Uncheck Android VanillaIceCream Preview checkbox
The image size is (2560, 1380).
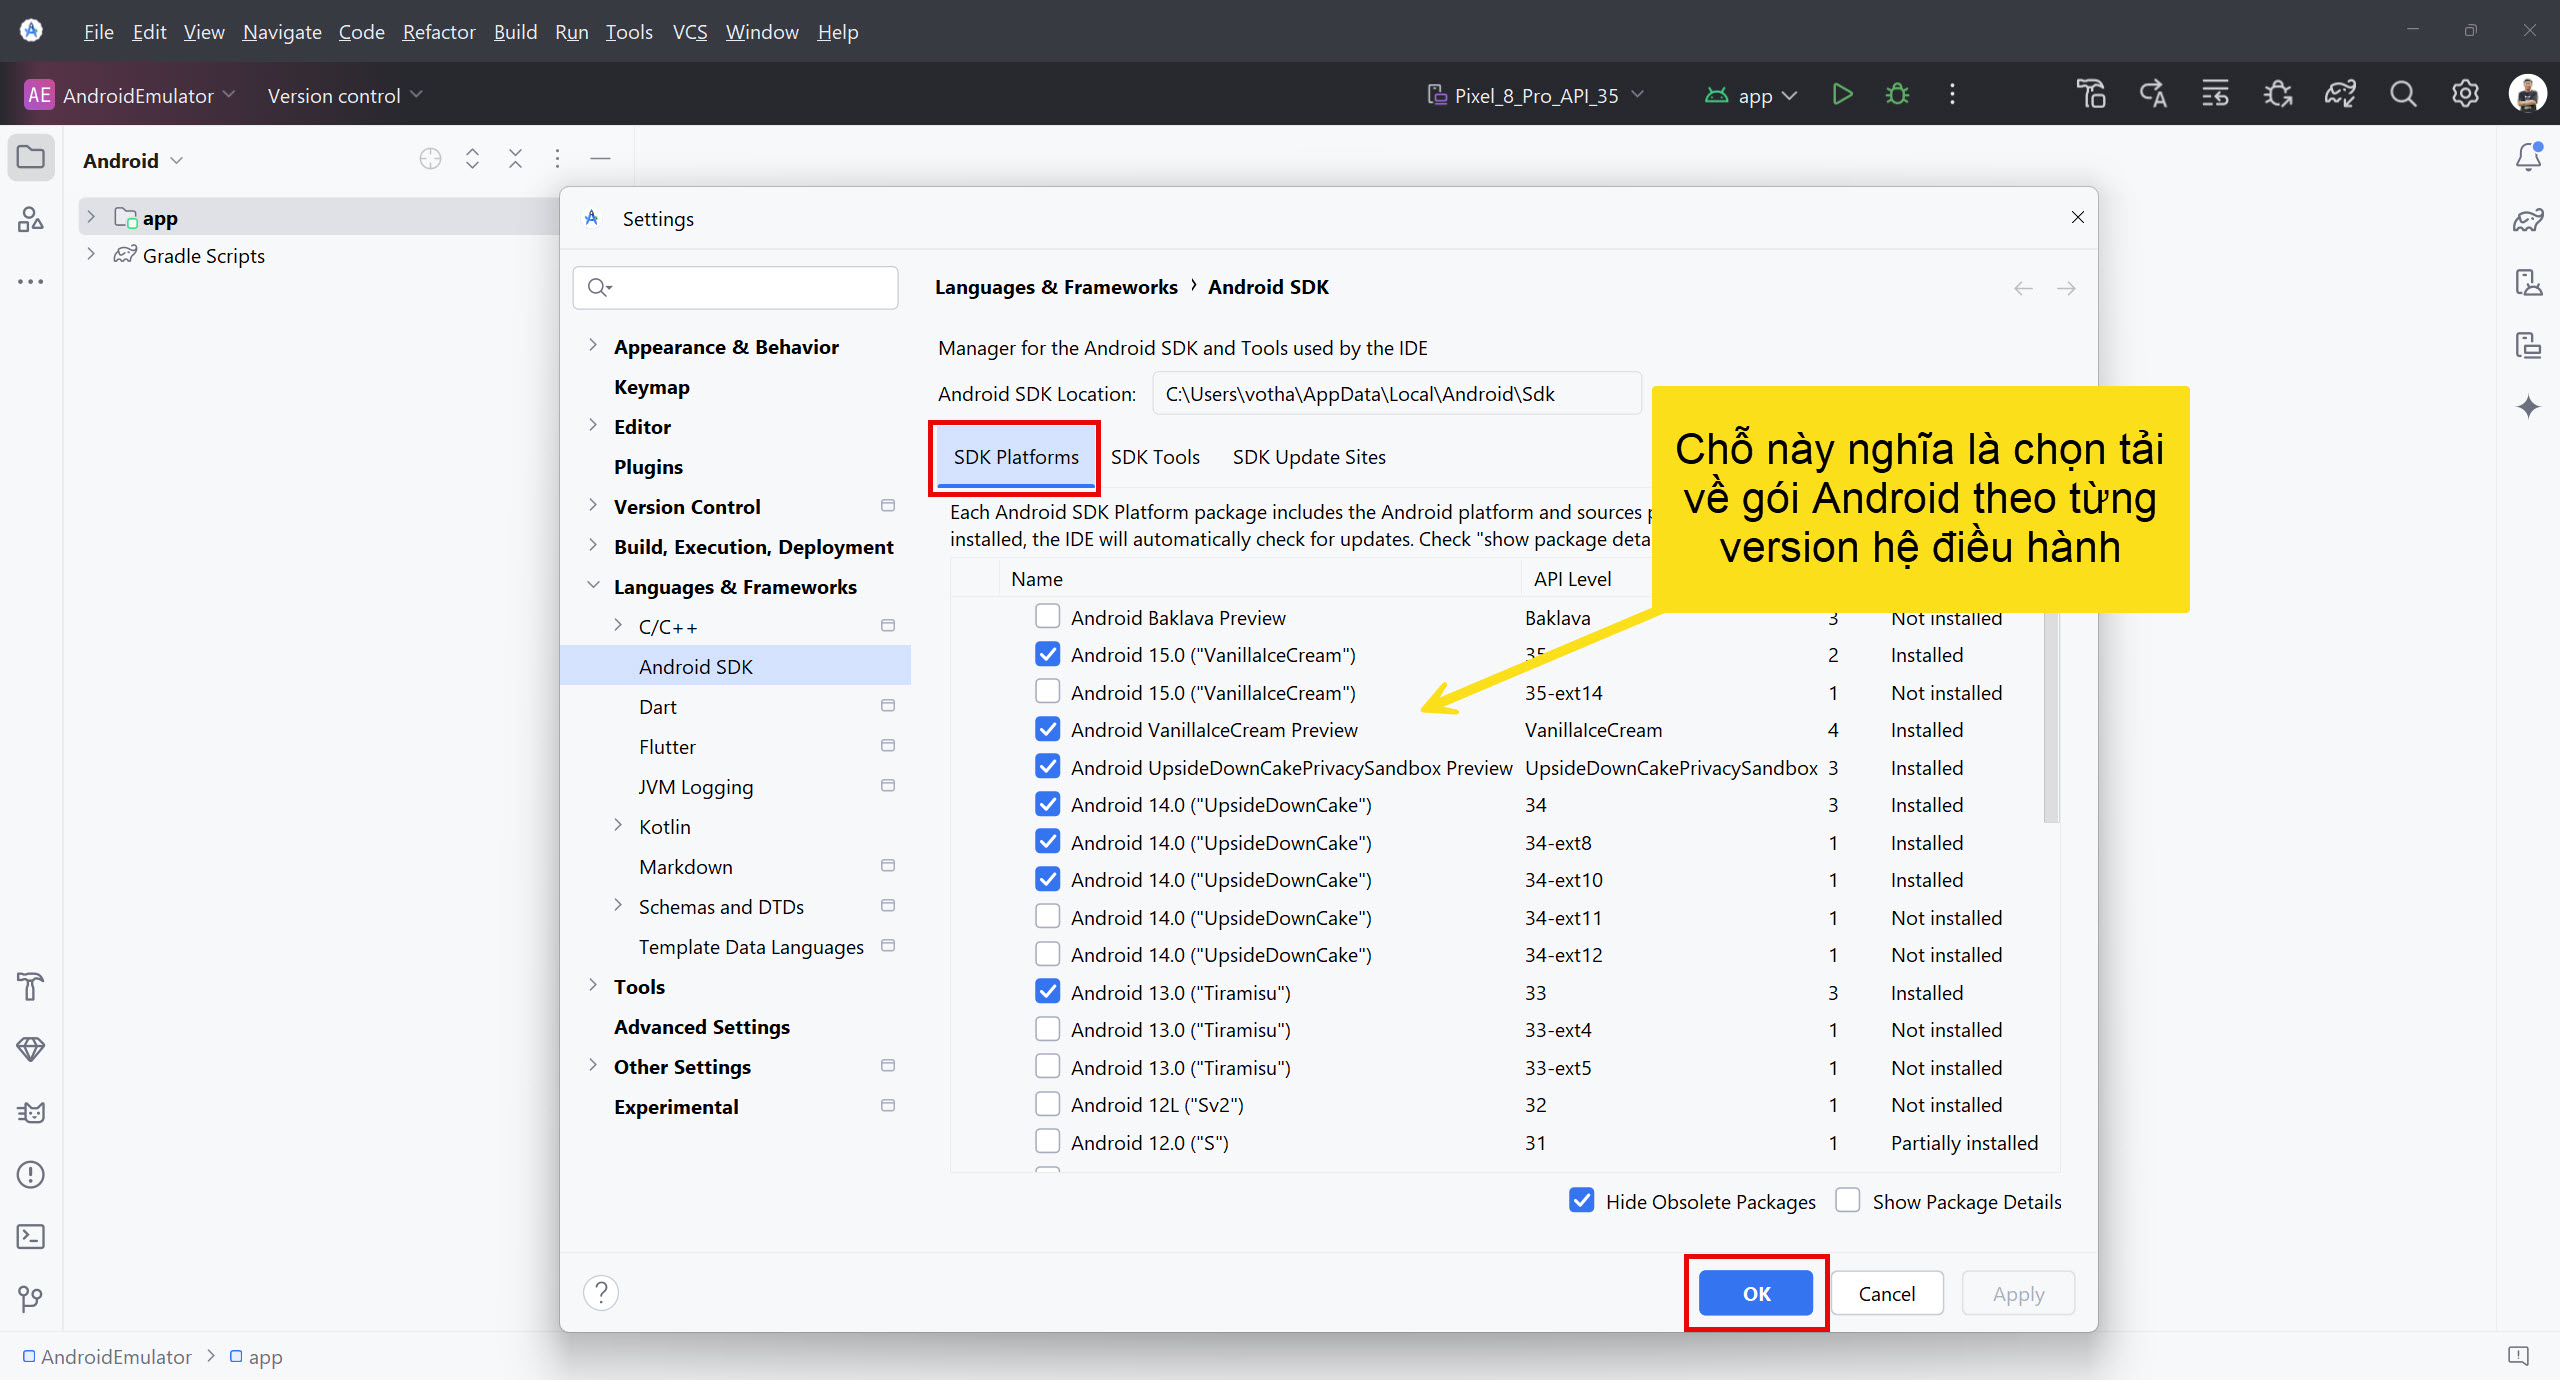pos(1047,729)
